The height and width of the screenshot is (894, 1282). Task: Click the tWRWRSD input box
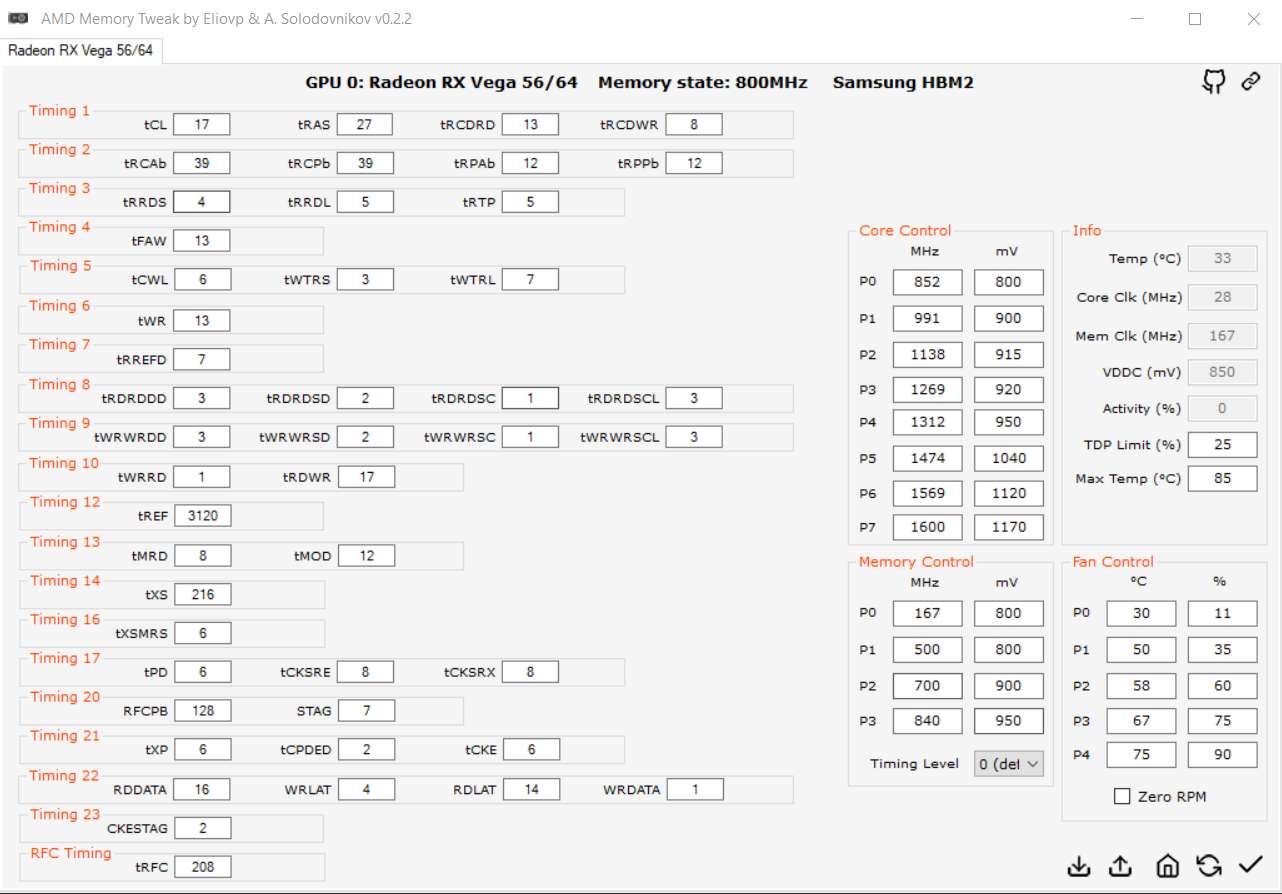(x=364, y=437)
